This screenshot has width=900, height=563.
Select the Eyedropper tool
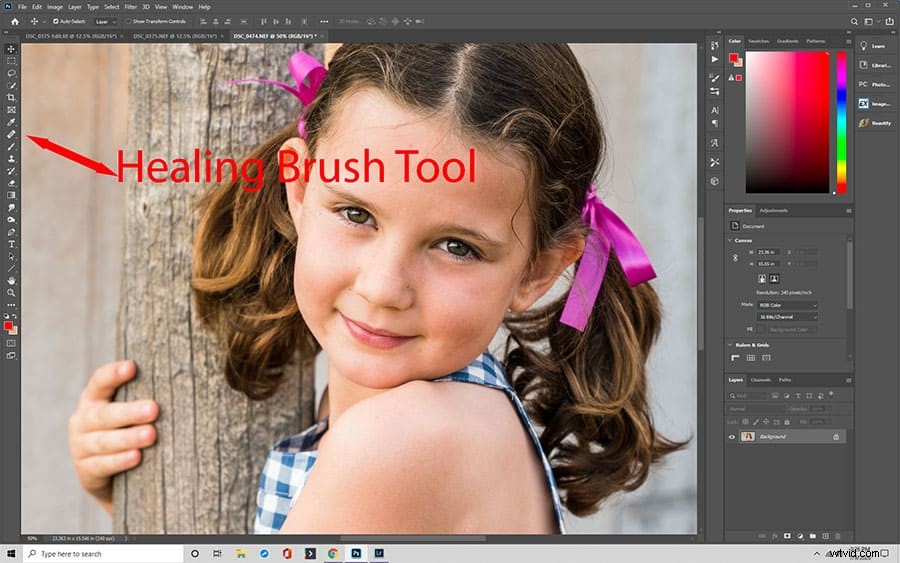pos(11,122)
